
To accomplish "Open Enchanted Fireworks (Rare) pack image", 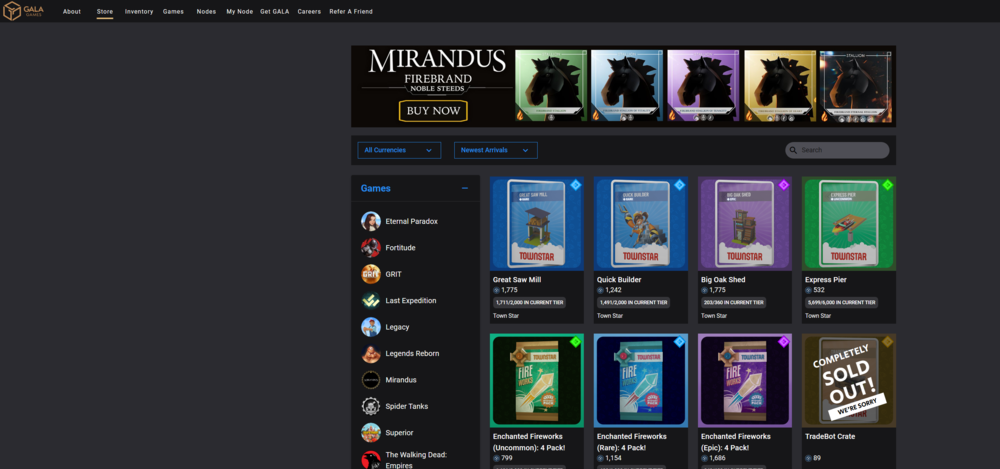I will point(641,380).
